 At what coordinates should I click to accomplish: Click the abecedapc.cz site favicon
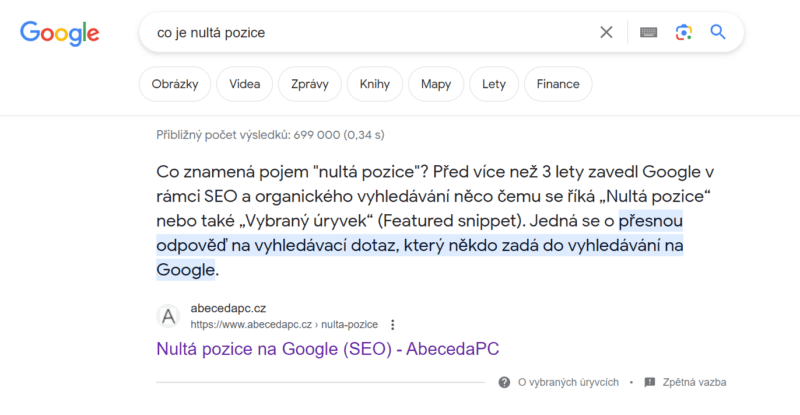click(x=168, y=316)
